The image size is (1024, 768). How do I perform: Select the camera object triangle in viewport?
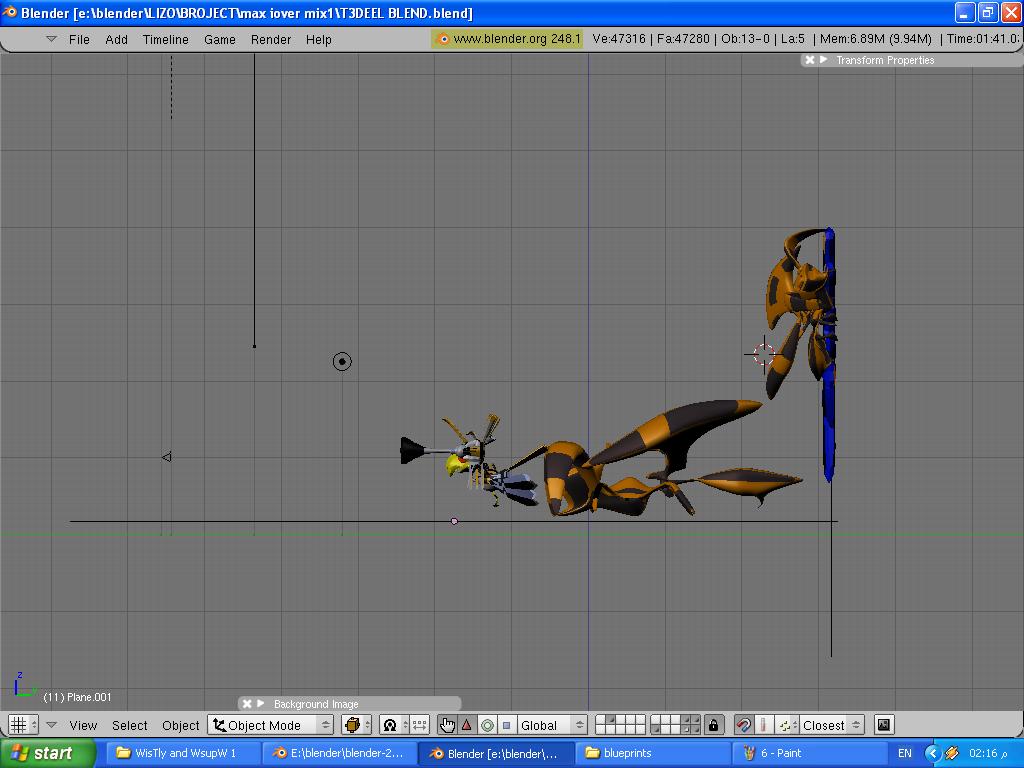(167, 457)
